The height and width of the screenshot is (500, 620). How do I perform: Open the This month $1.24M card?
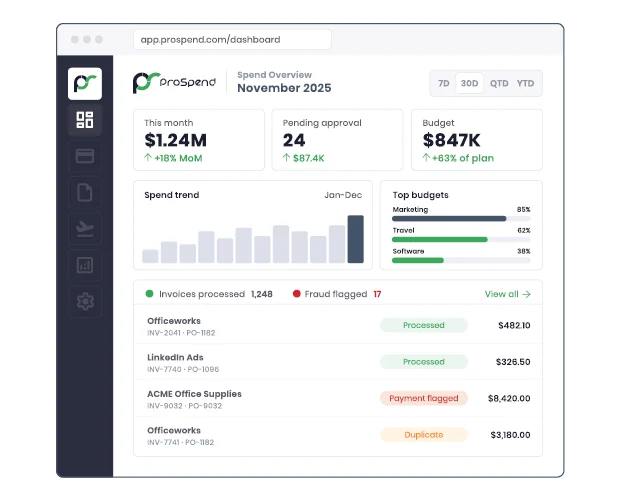pyautogui.click(x=199, y=140)
